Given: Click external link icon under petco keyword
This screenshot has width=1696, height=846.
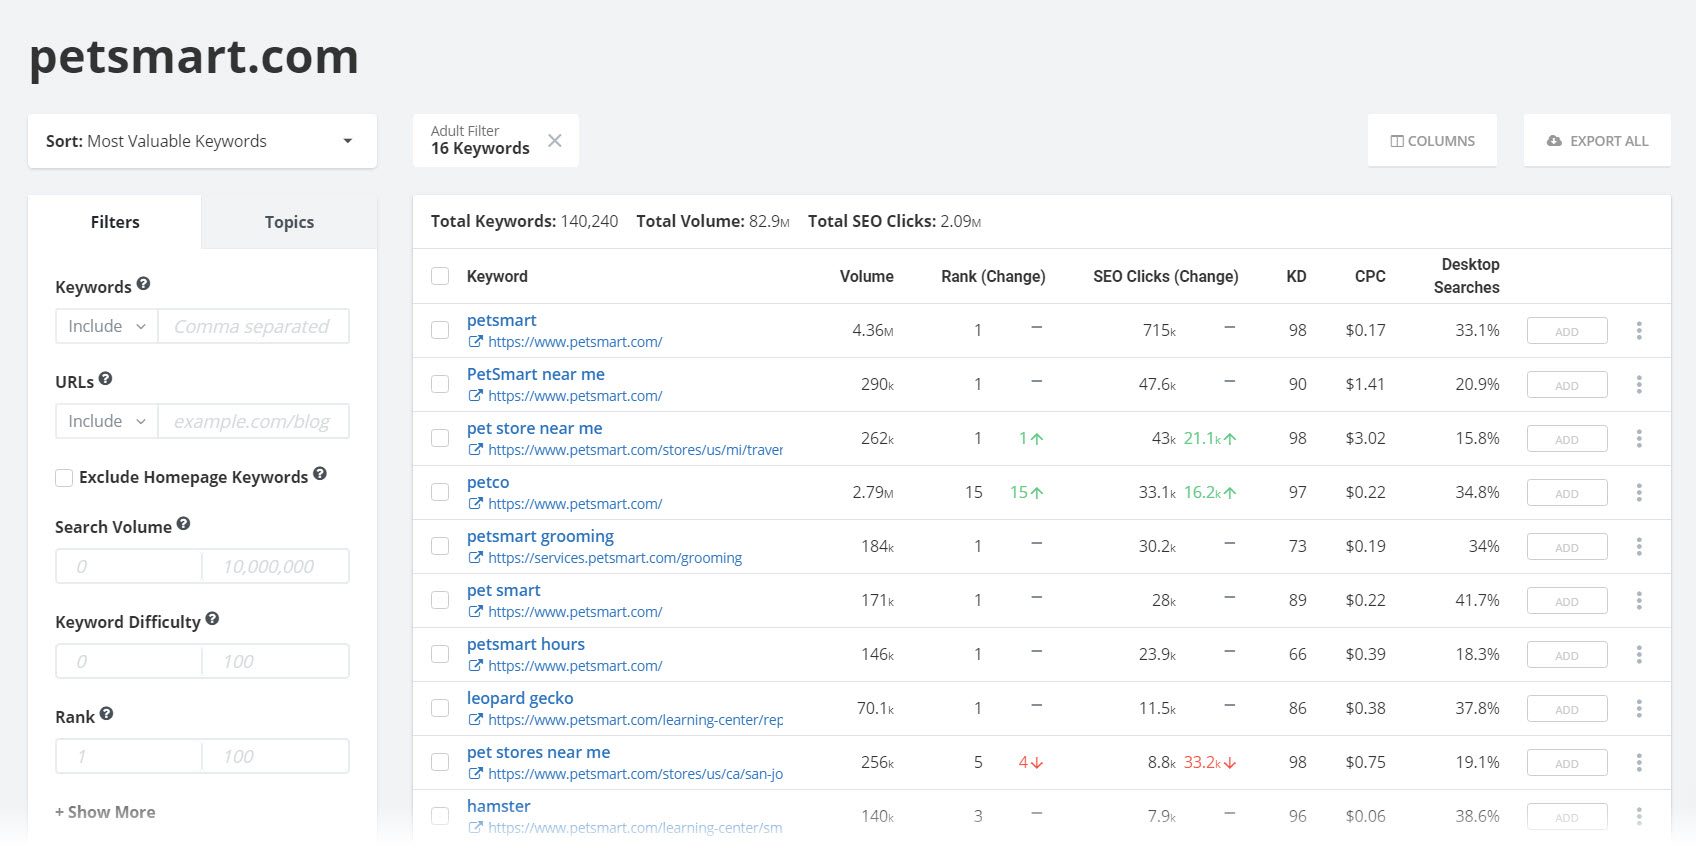Looking at the screenshot, I should pos(476,504).
